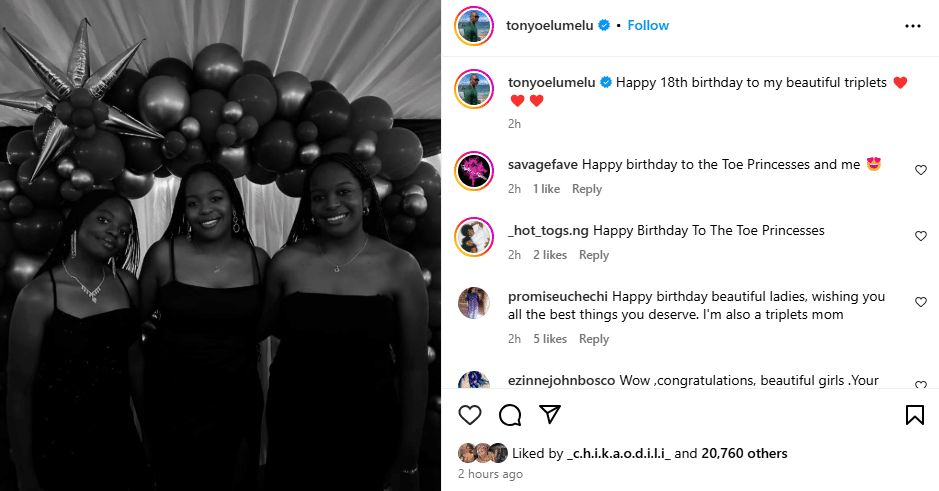Viewport: 939px width, 491px height.
Task: View savagefave's profile avatar
Action: [474, 171]
